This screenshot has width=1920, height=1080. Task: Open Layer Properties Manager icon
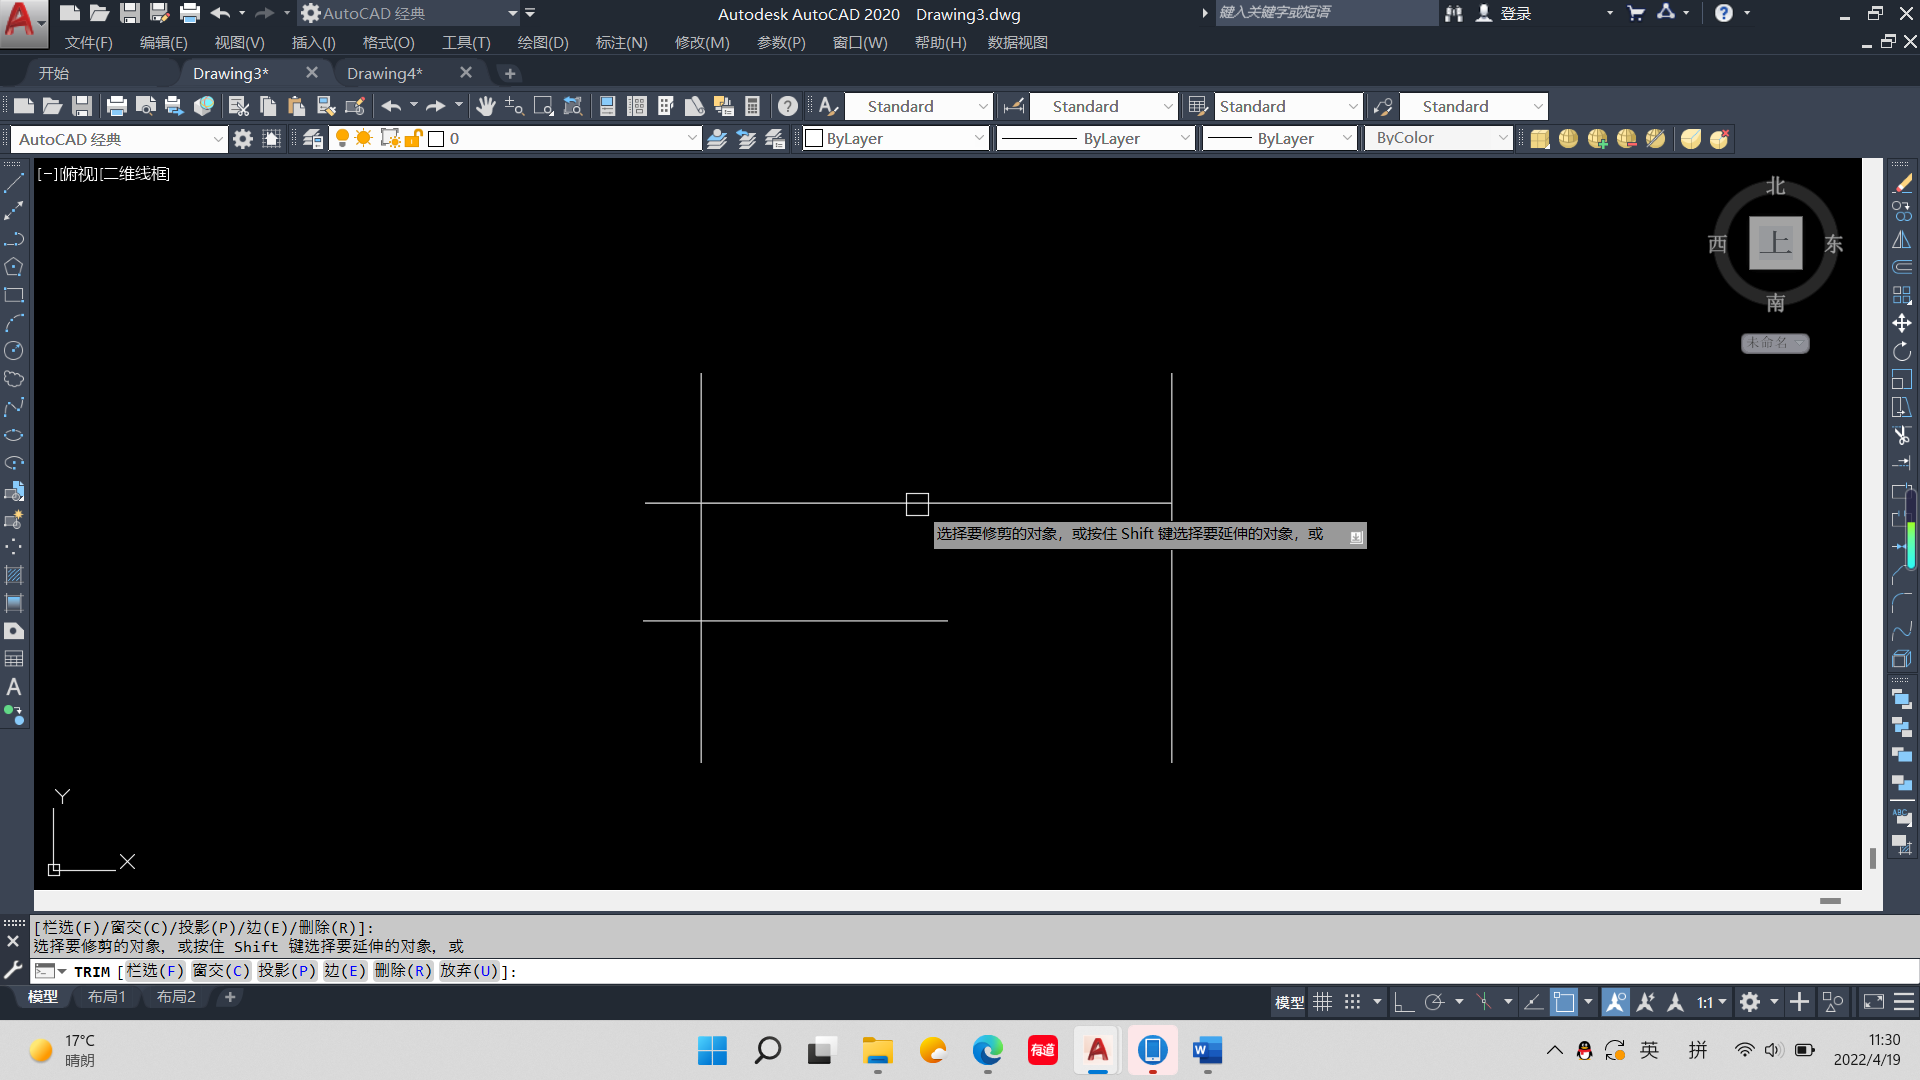coord(313,139)
